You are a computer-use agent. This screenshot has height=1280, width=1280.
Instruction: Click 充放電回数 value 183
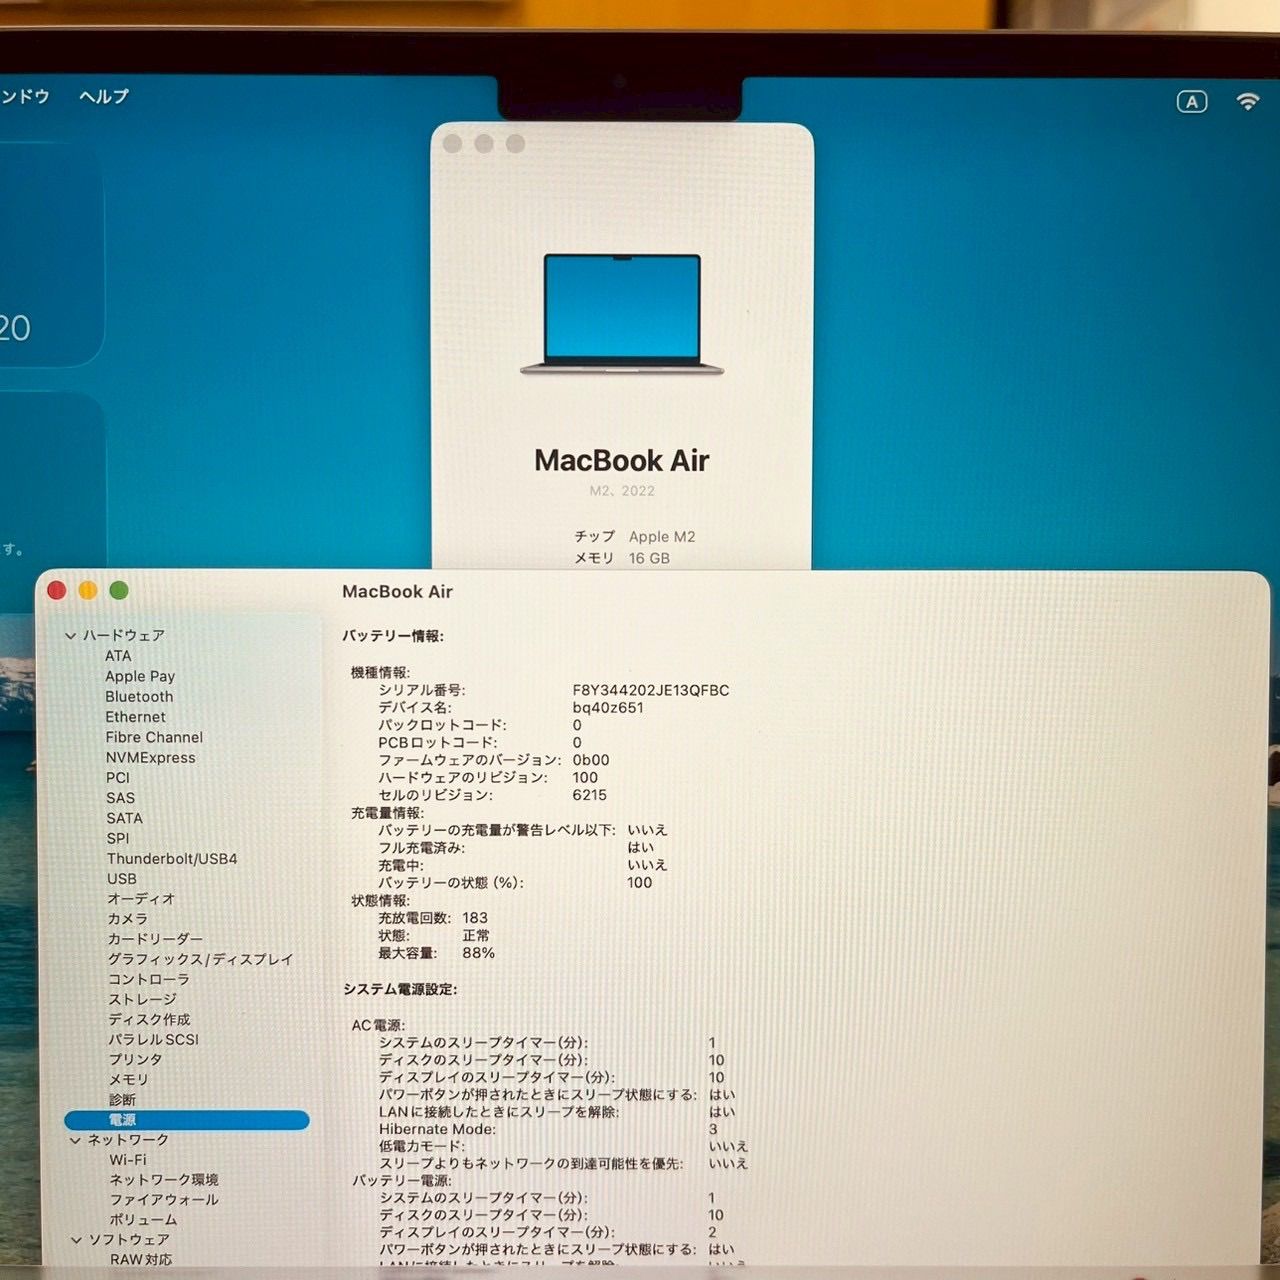475,918
